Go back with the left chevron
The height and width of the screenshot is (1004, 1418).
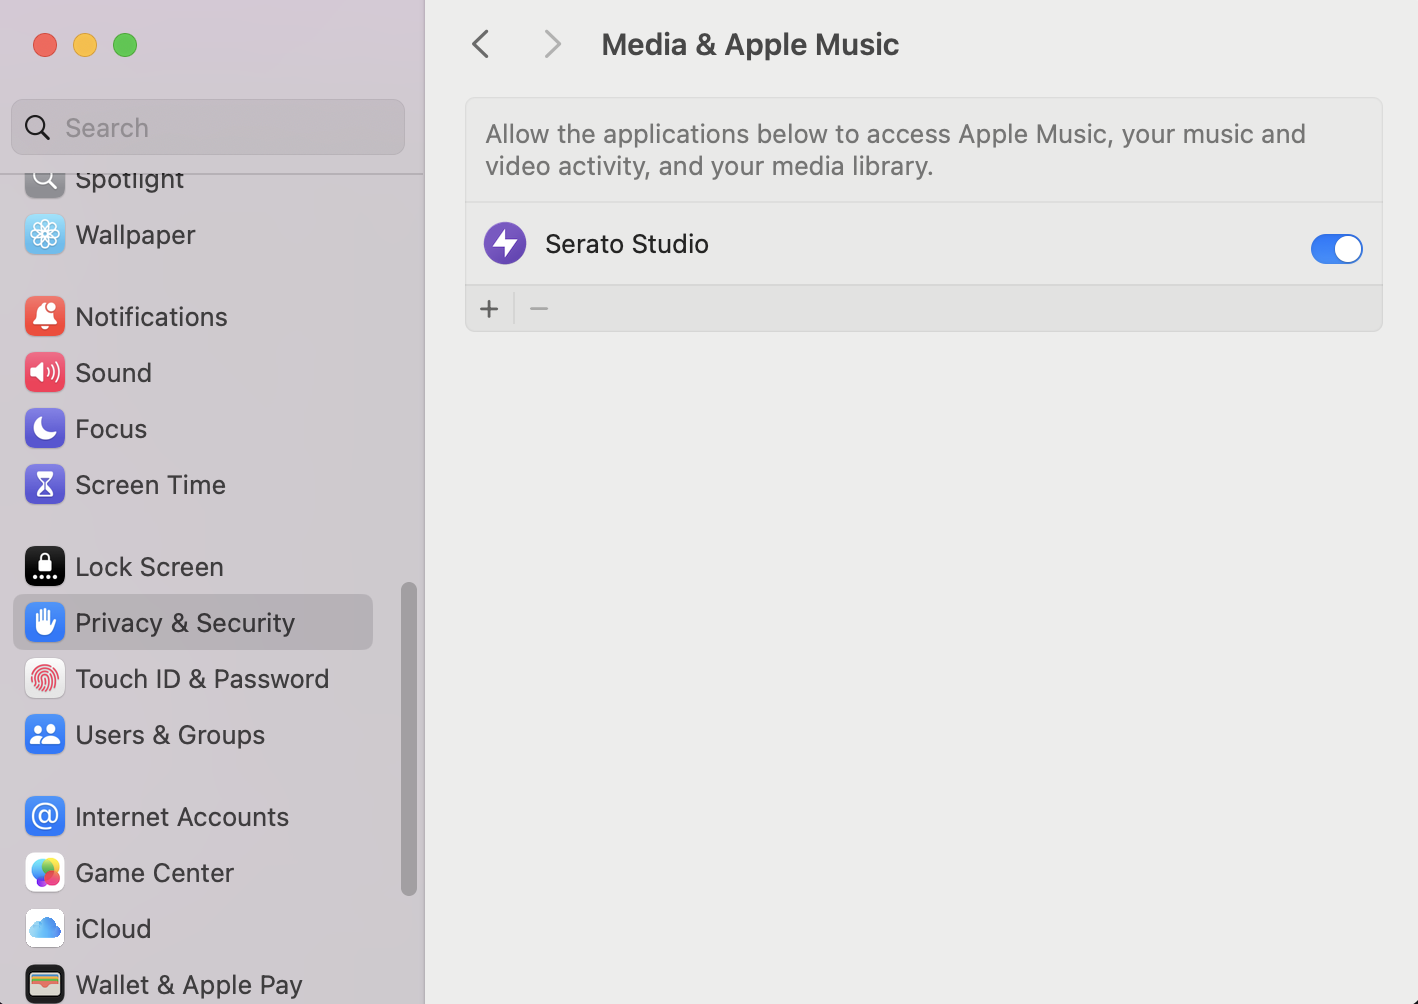(481, 44)
